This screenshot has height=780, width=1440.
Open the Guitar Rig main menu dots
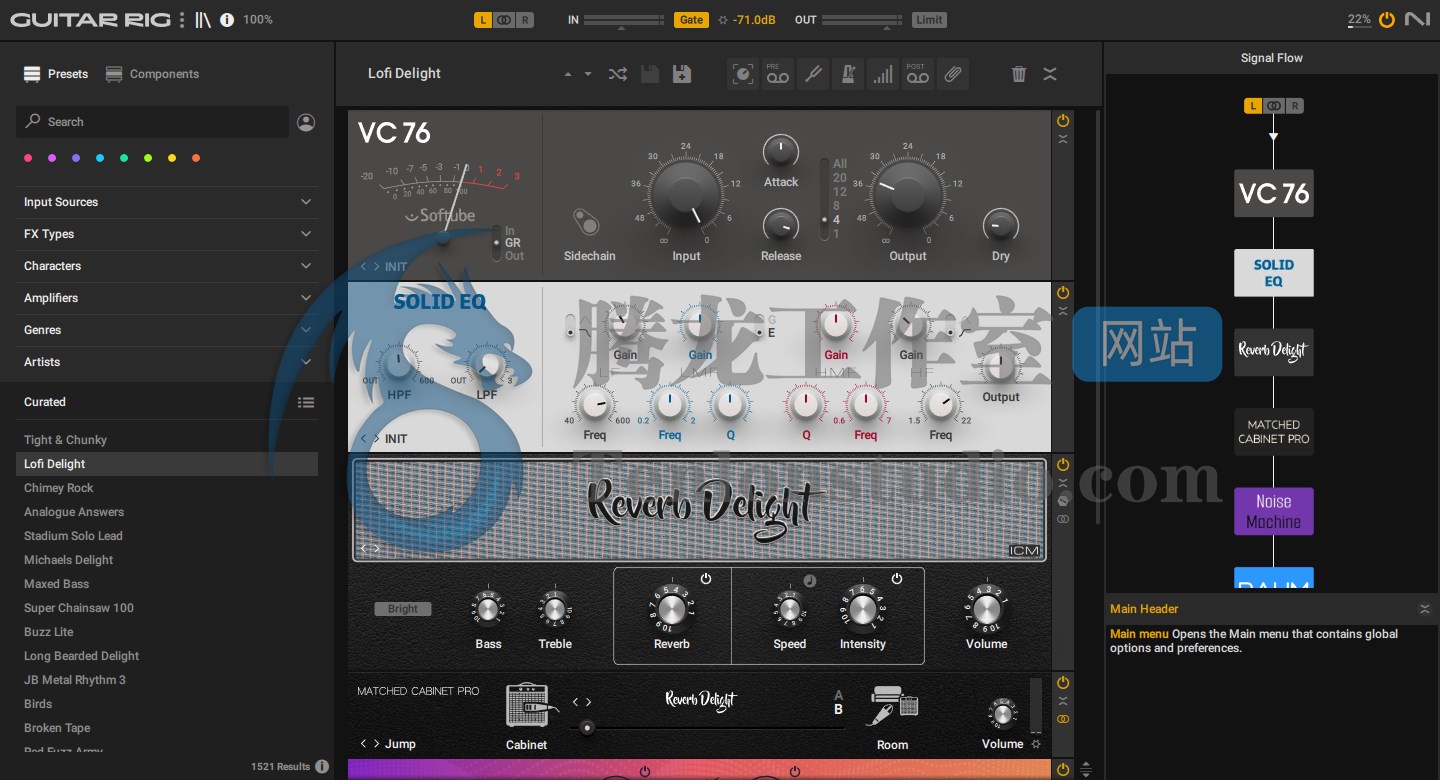click(x=181, y=20)
